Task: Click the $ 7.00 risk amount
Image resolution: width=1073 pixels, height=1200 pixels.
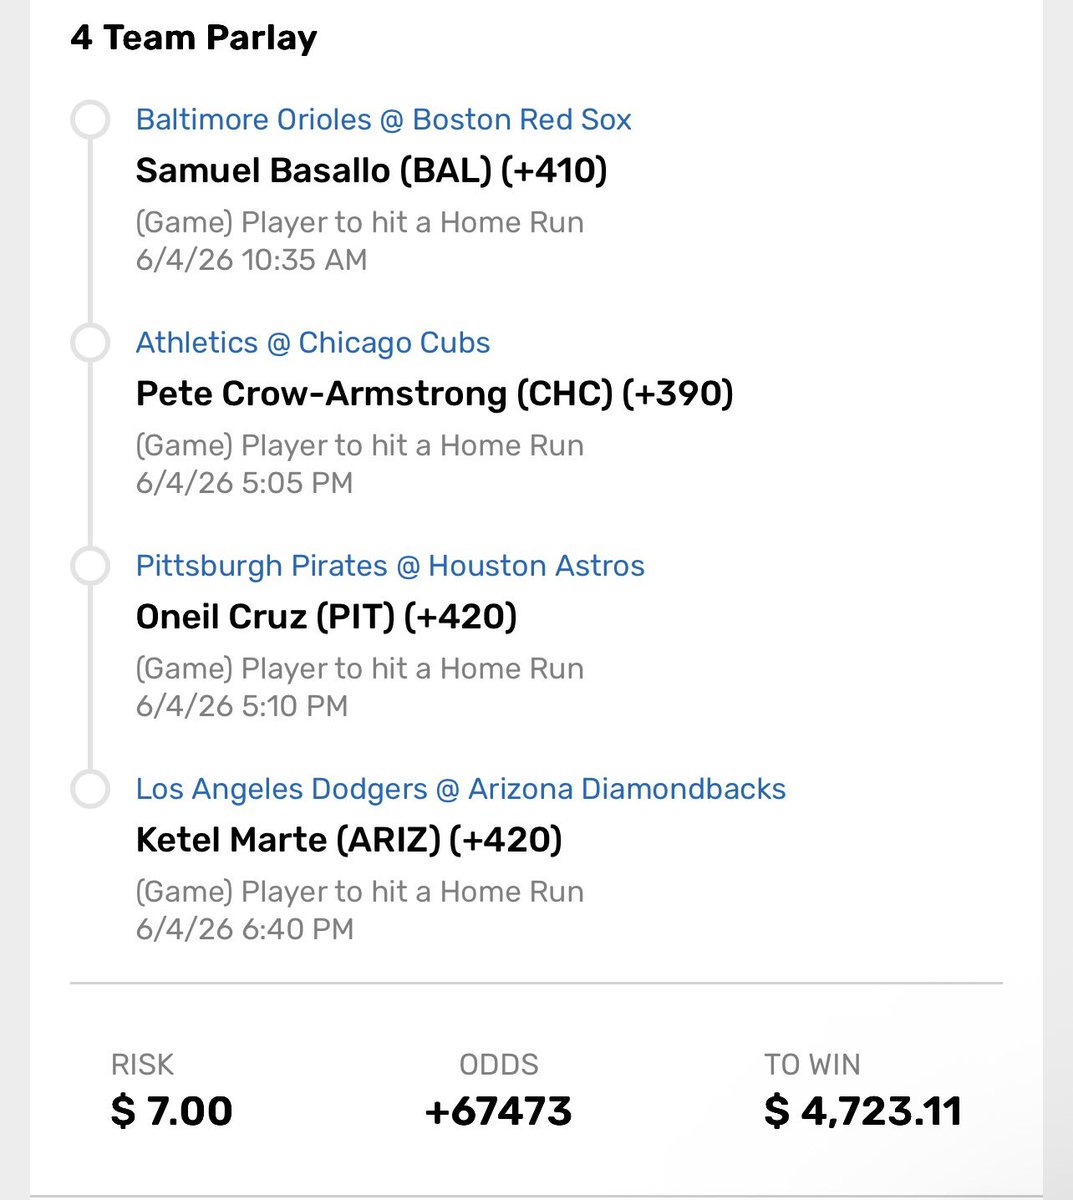Action: [x=172, y=1111]
